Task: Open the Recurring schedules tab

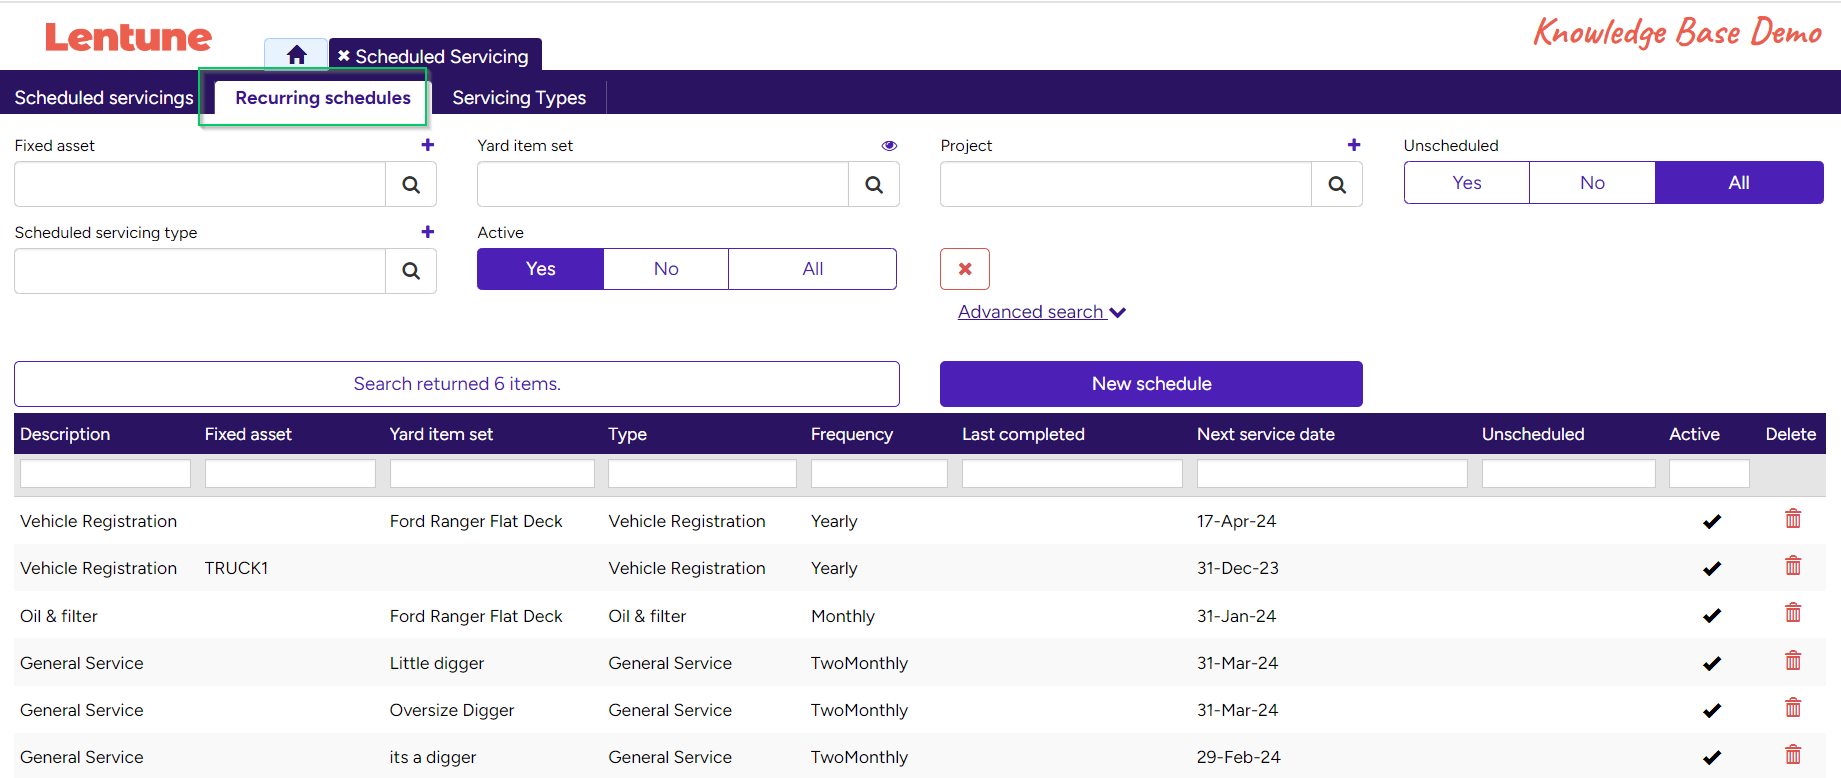Action: 323,98
